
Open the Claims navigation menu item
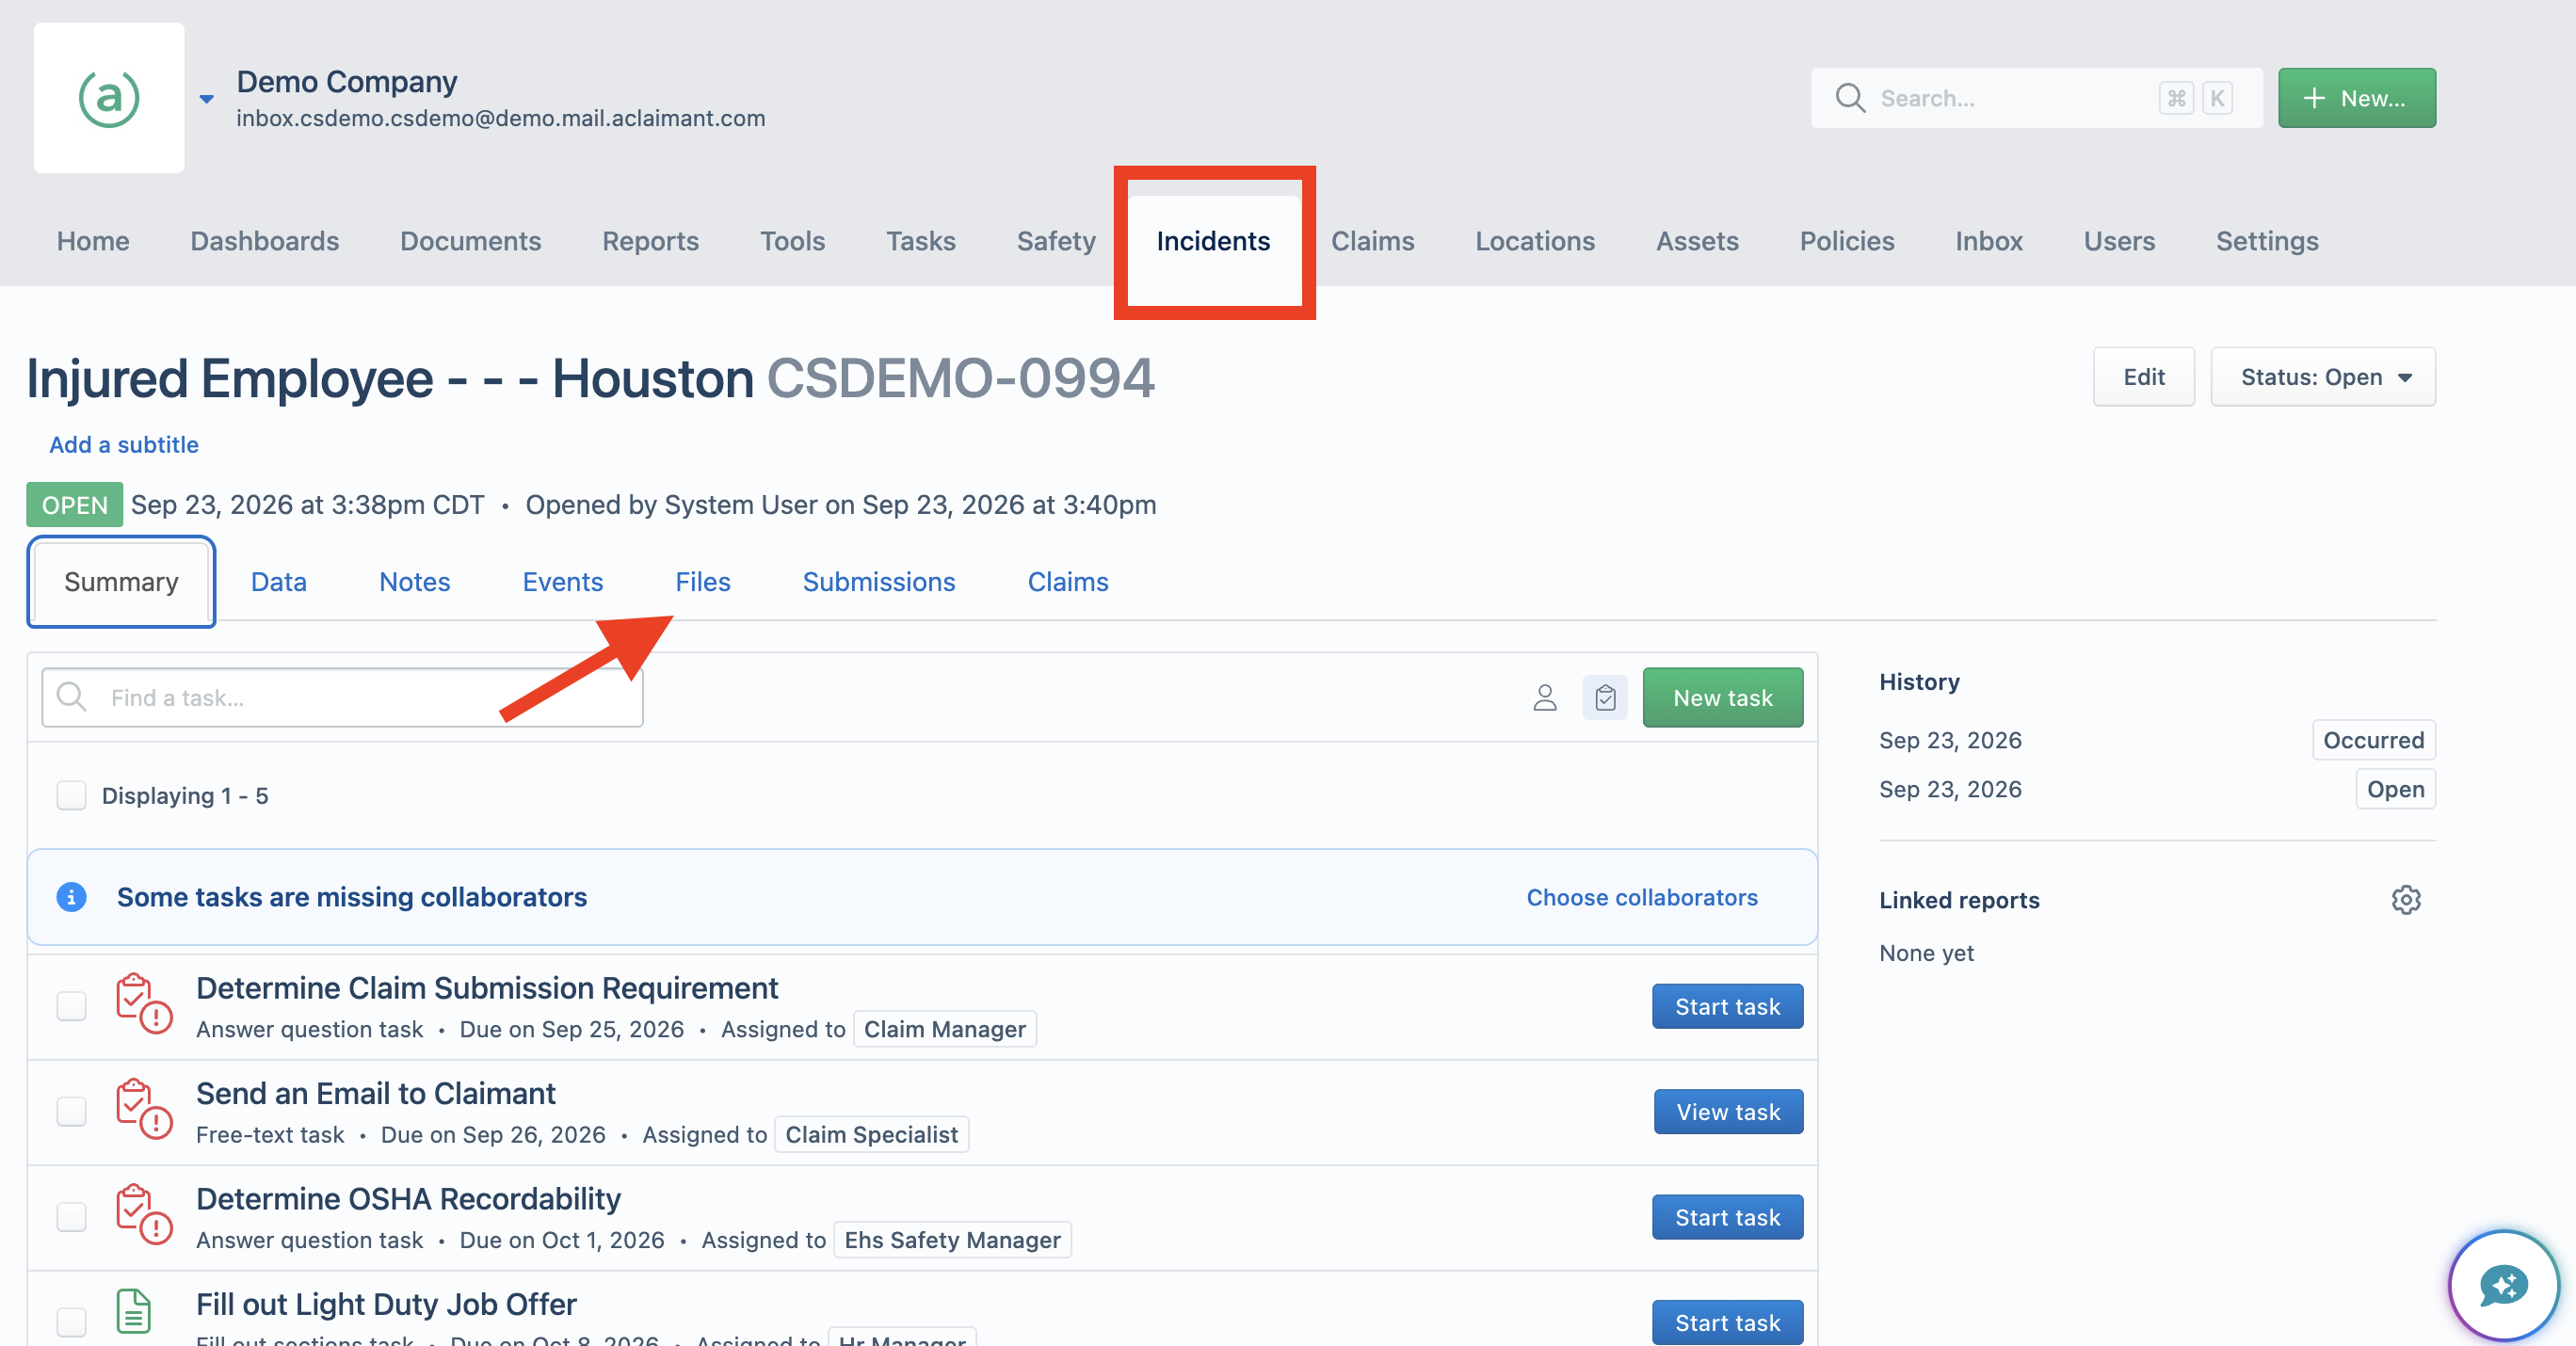click(1372, 241)
